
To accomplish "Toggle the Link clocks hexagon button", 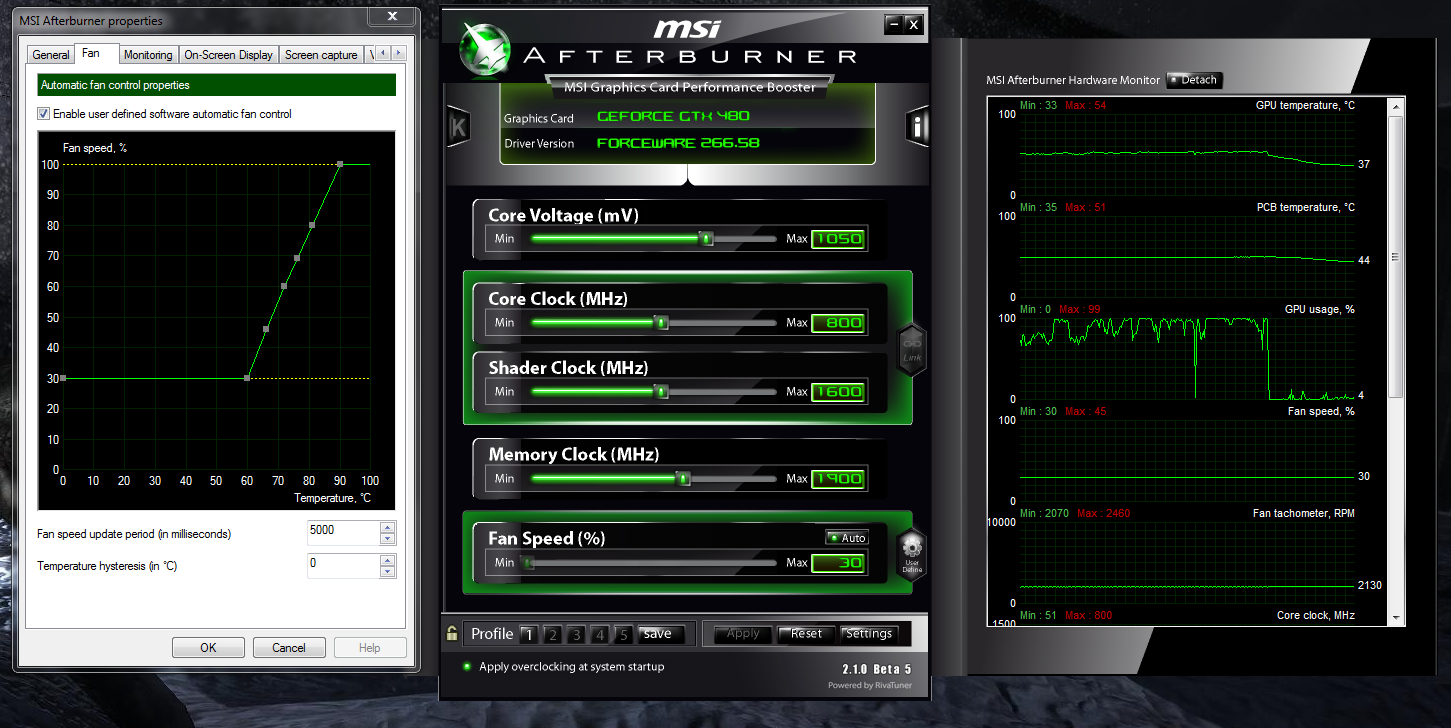I will [911, 351].
